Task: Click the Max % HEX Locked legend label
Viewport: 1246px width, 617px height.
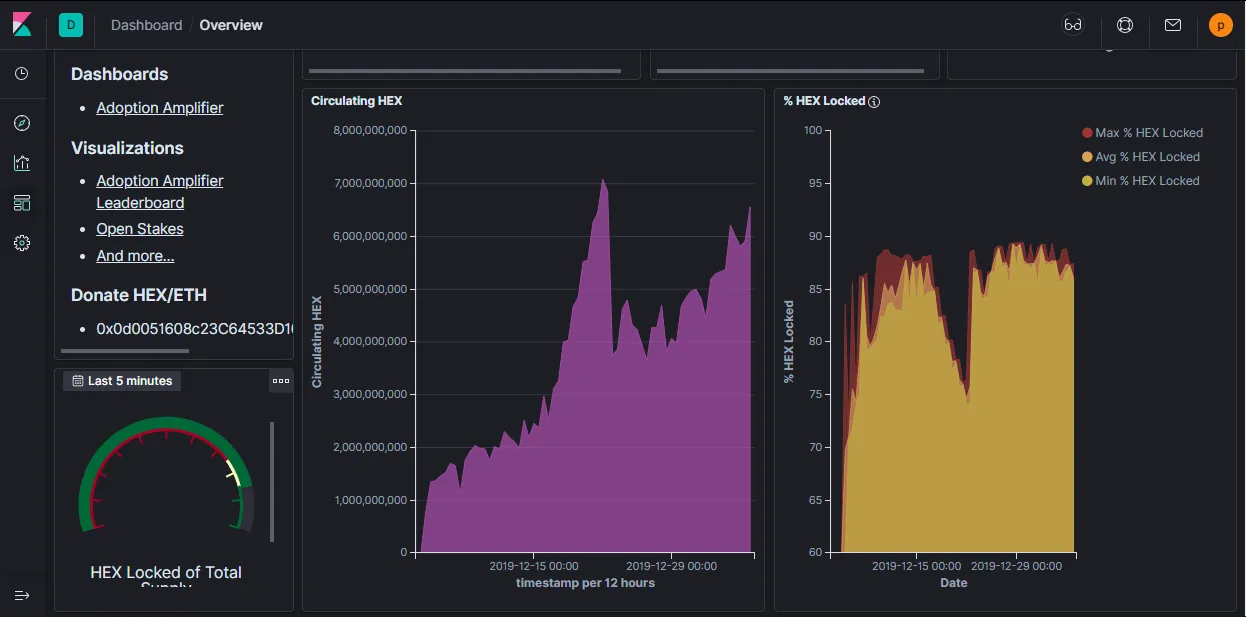Action: coord(1149,133)
